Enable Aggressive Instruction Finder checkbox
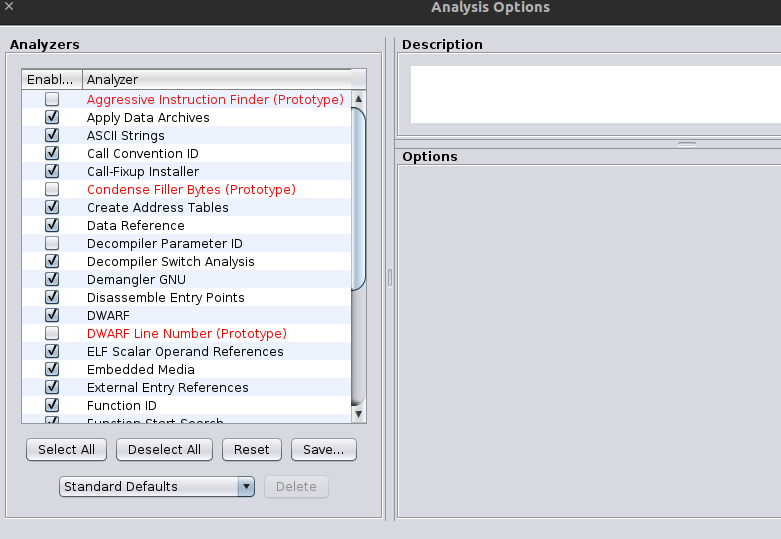This screenshot has height=539, width=781. [x=52, y=100]
